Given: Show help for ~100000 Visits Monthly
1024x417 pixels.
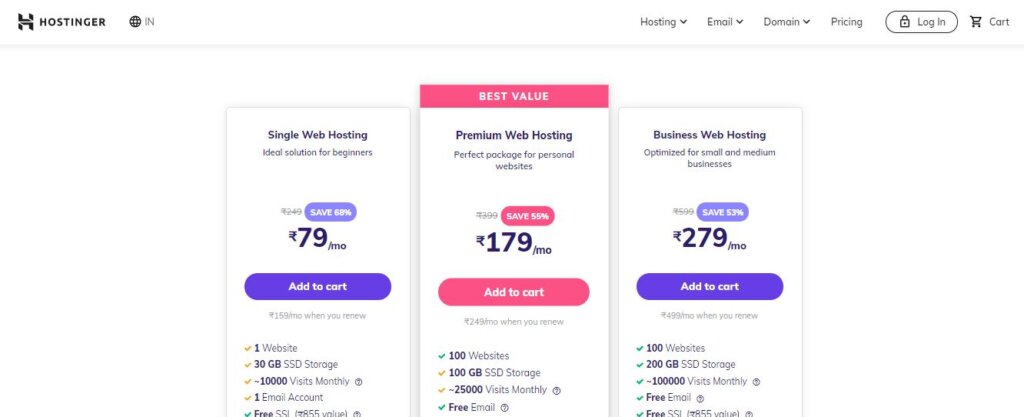Looking at the screenshot, I should click(756, 382).
